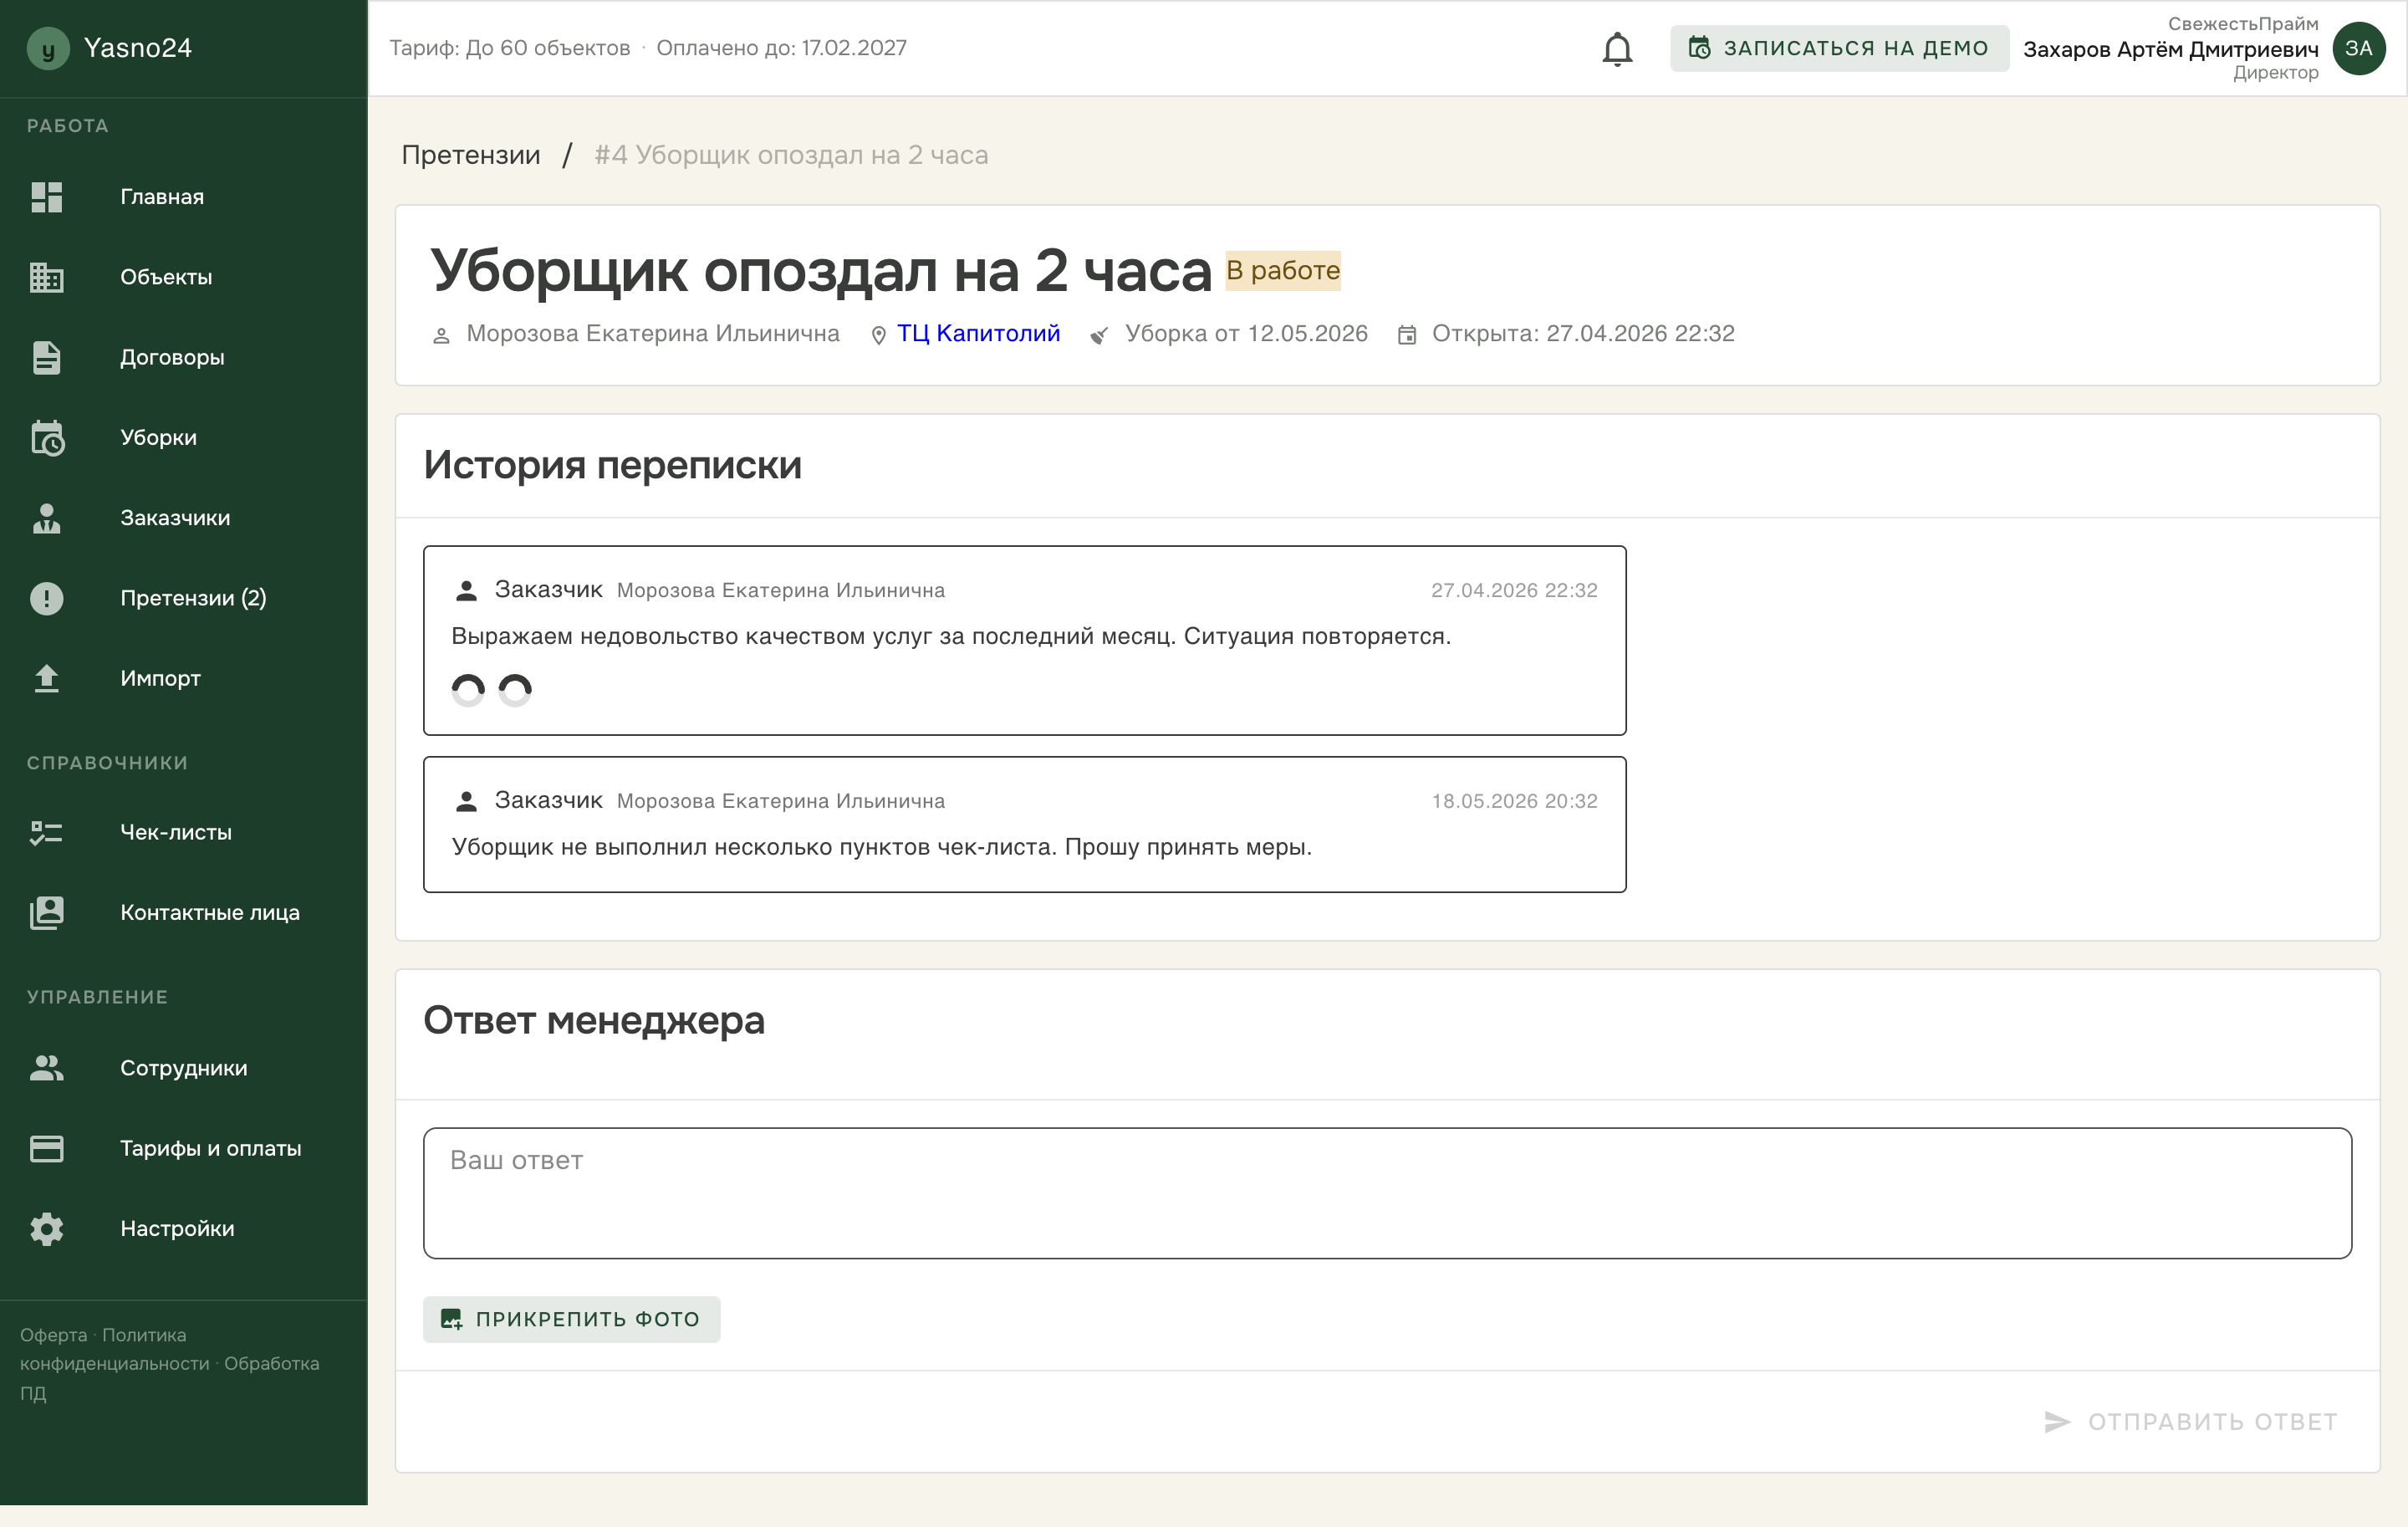Screen dimensions: 2408x1527
Task: Click the В работе status badge
Action: point(1283,270)
